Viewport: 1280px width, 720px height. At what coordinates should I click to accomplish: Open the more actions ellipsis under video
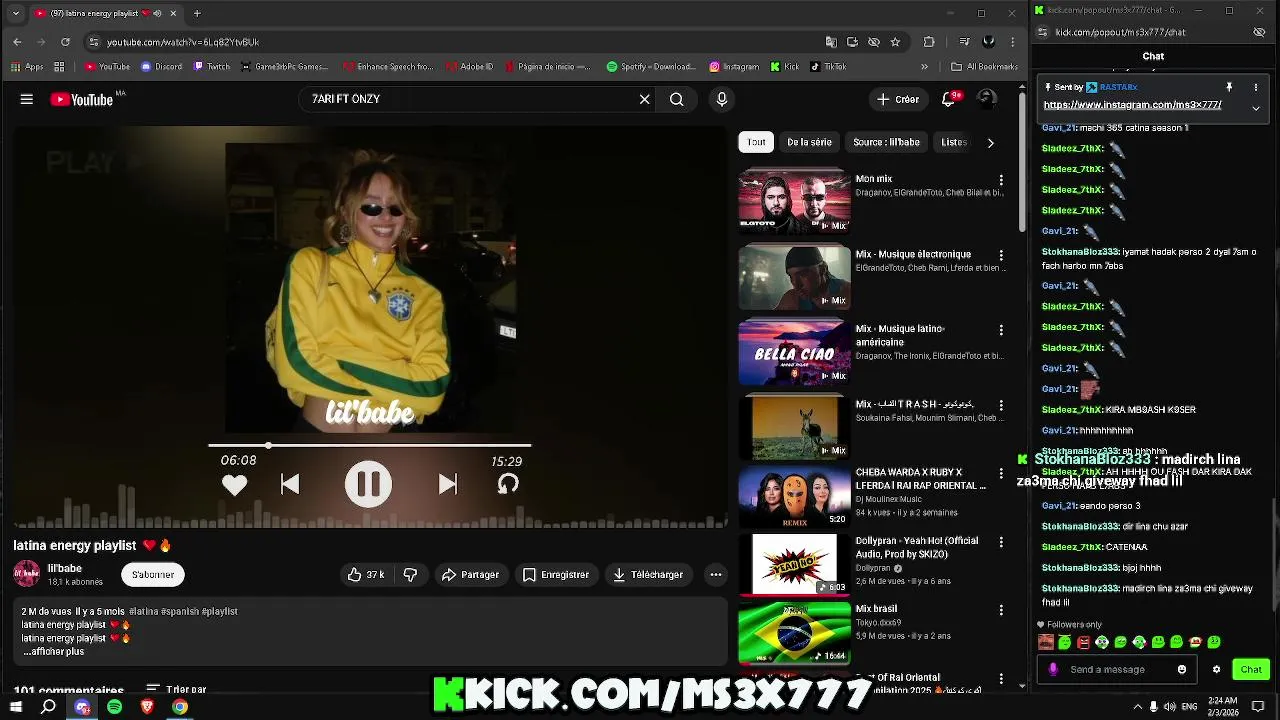point(715,574)
